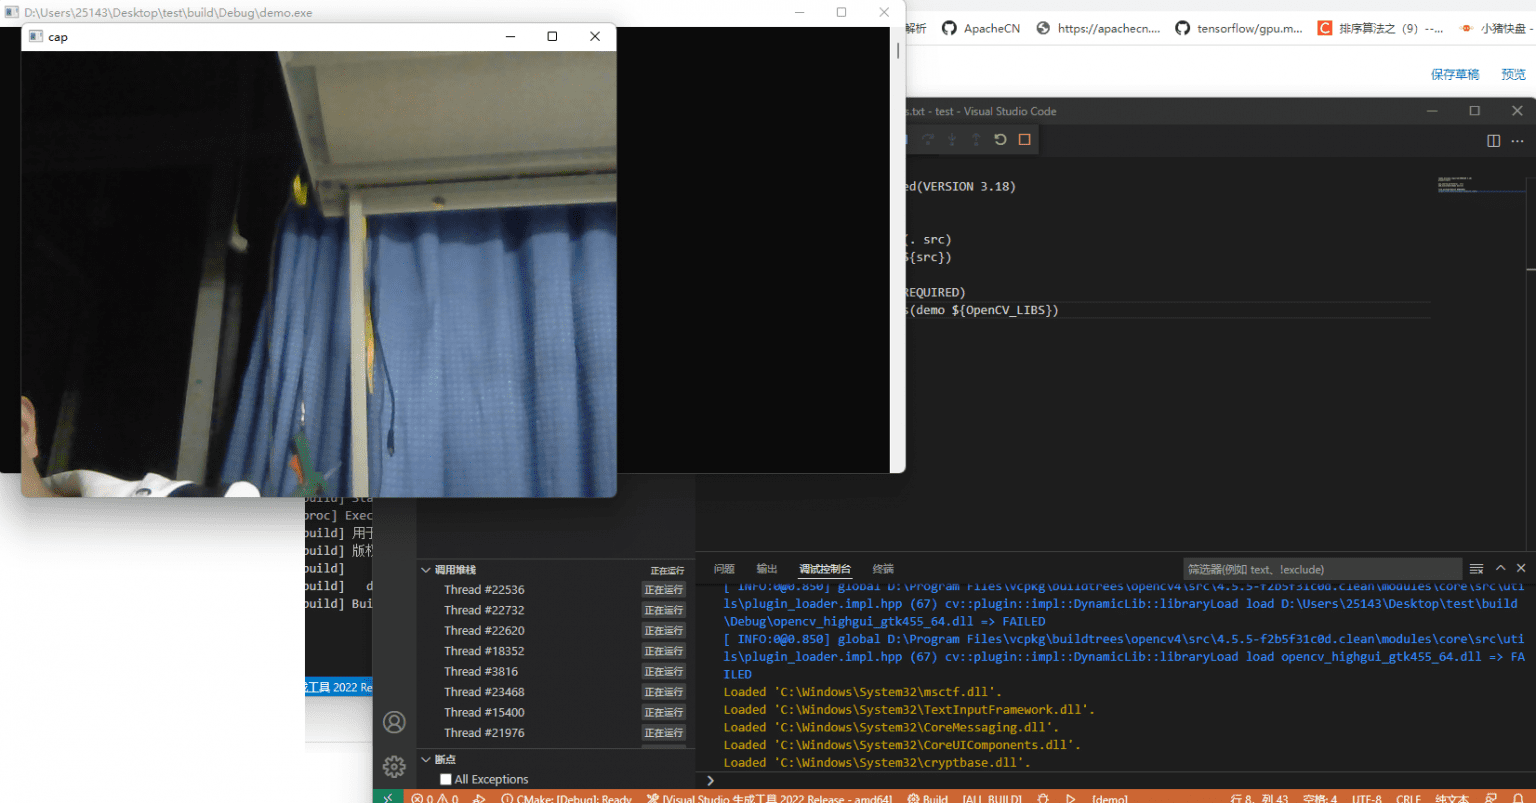Click the Step Over debug icon

click(929, 139)
